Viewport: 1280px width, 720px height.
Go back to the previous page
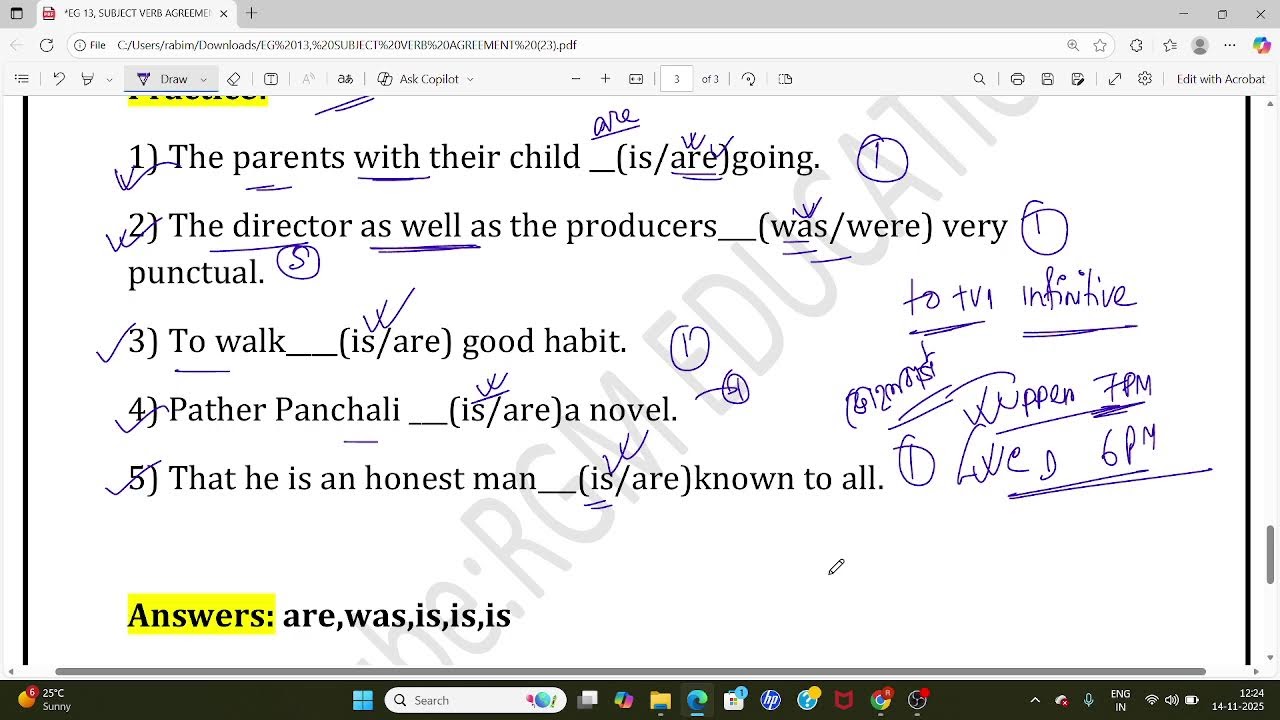coord(16,45)
